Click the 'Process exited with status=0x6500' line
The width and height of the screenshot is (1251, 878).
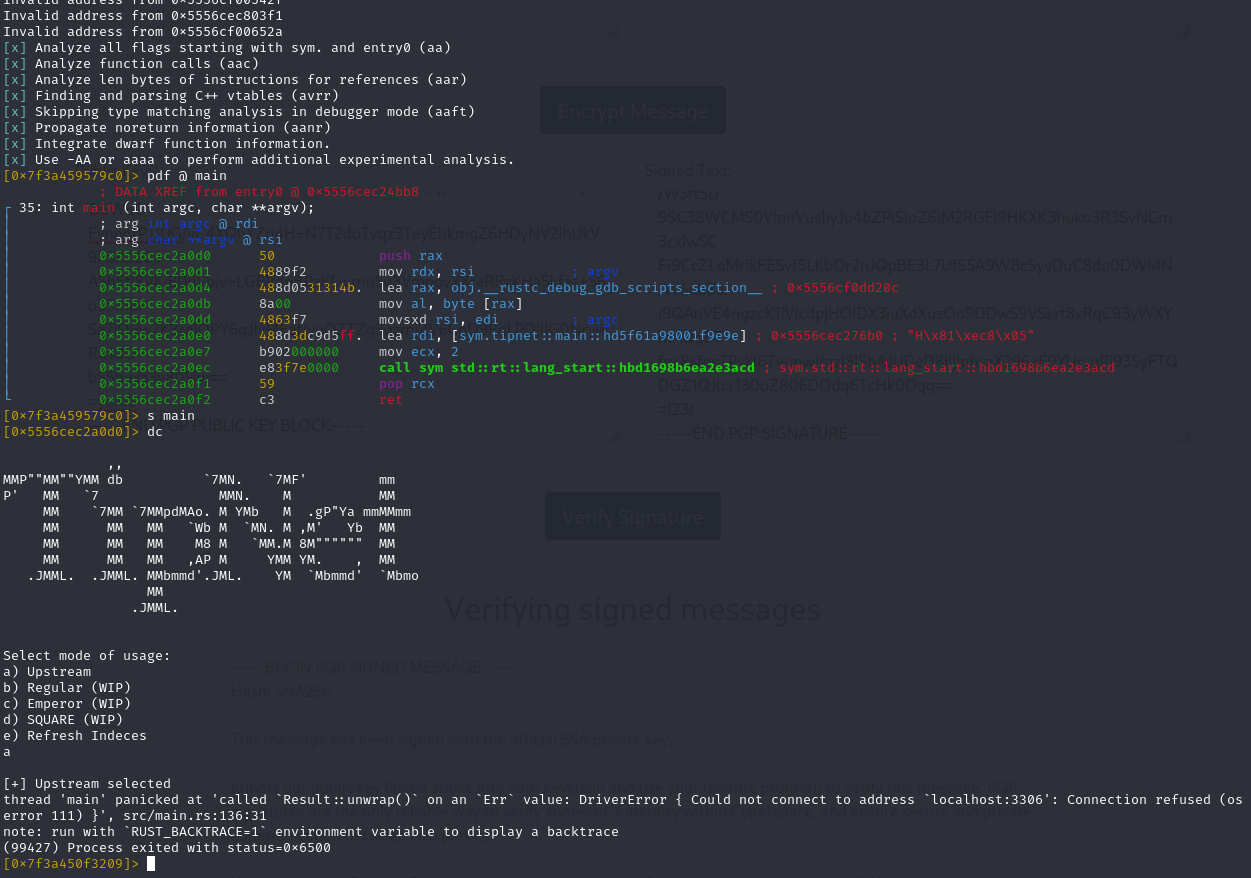point(167,848)
